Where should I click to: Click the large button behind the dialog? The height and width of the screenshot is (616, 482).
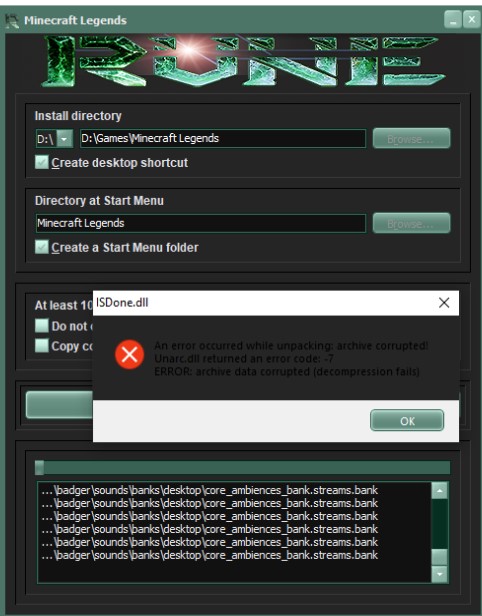pos(59,404)
